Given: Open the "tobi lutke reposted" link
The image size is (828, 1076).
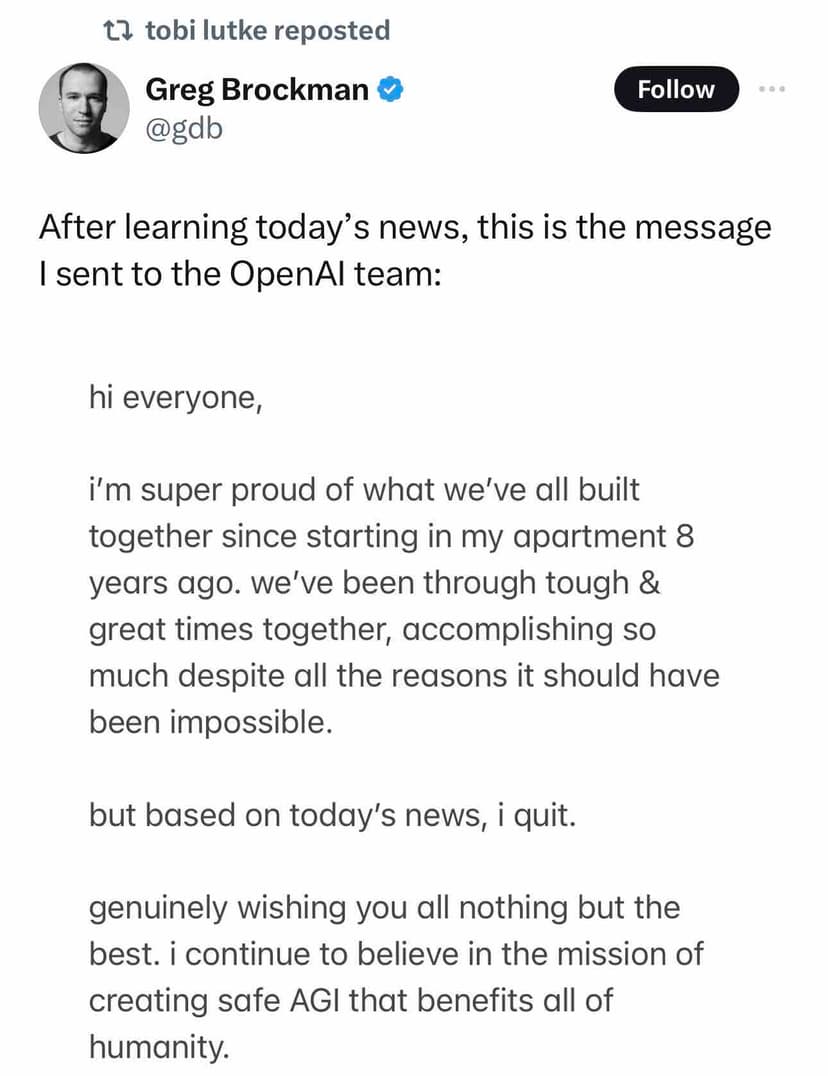Looking at the screenshot, I should coord(267,30).
